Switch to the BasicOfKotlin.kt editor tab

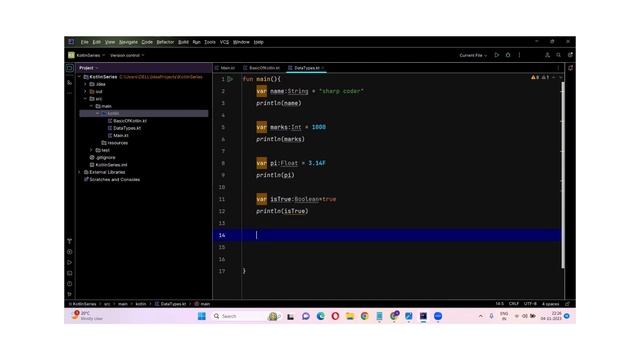pyautogui.click(x=261, y=68)
